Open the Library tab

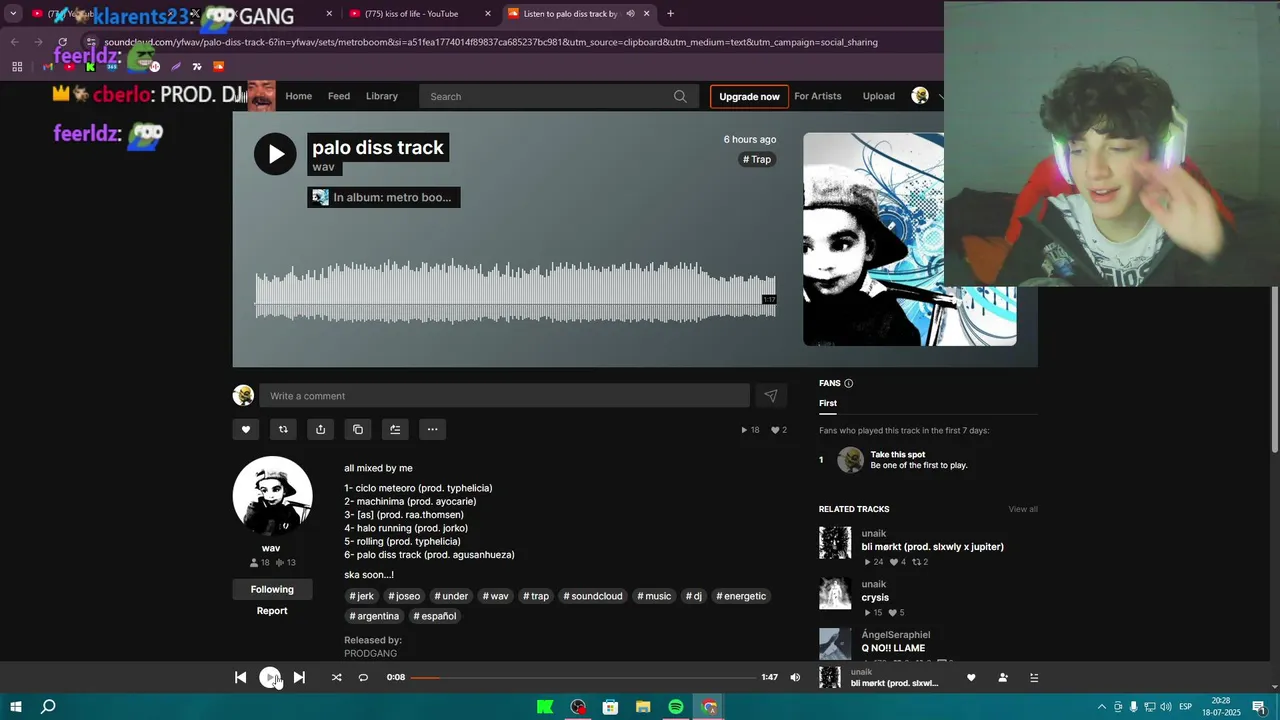point(382,96)
